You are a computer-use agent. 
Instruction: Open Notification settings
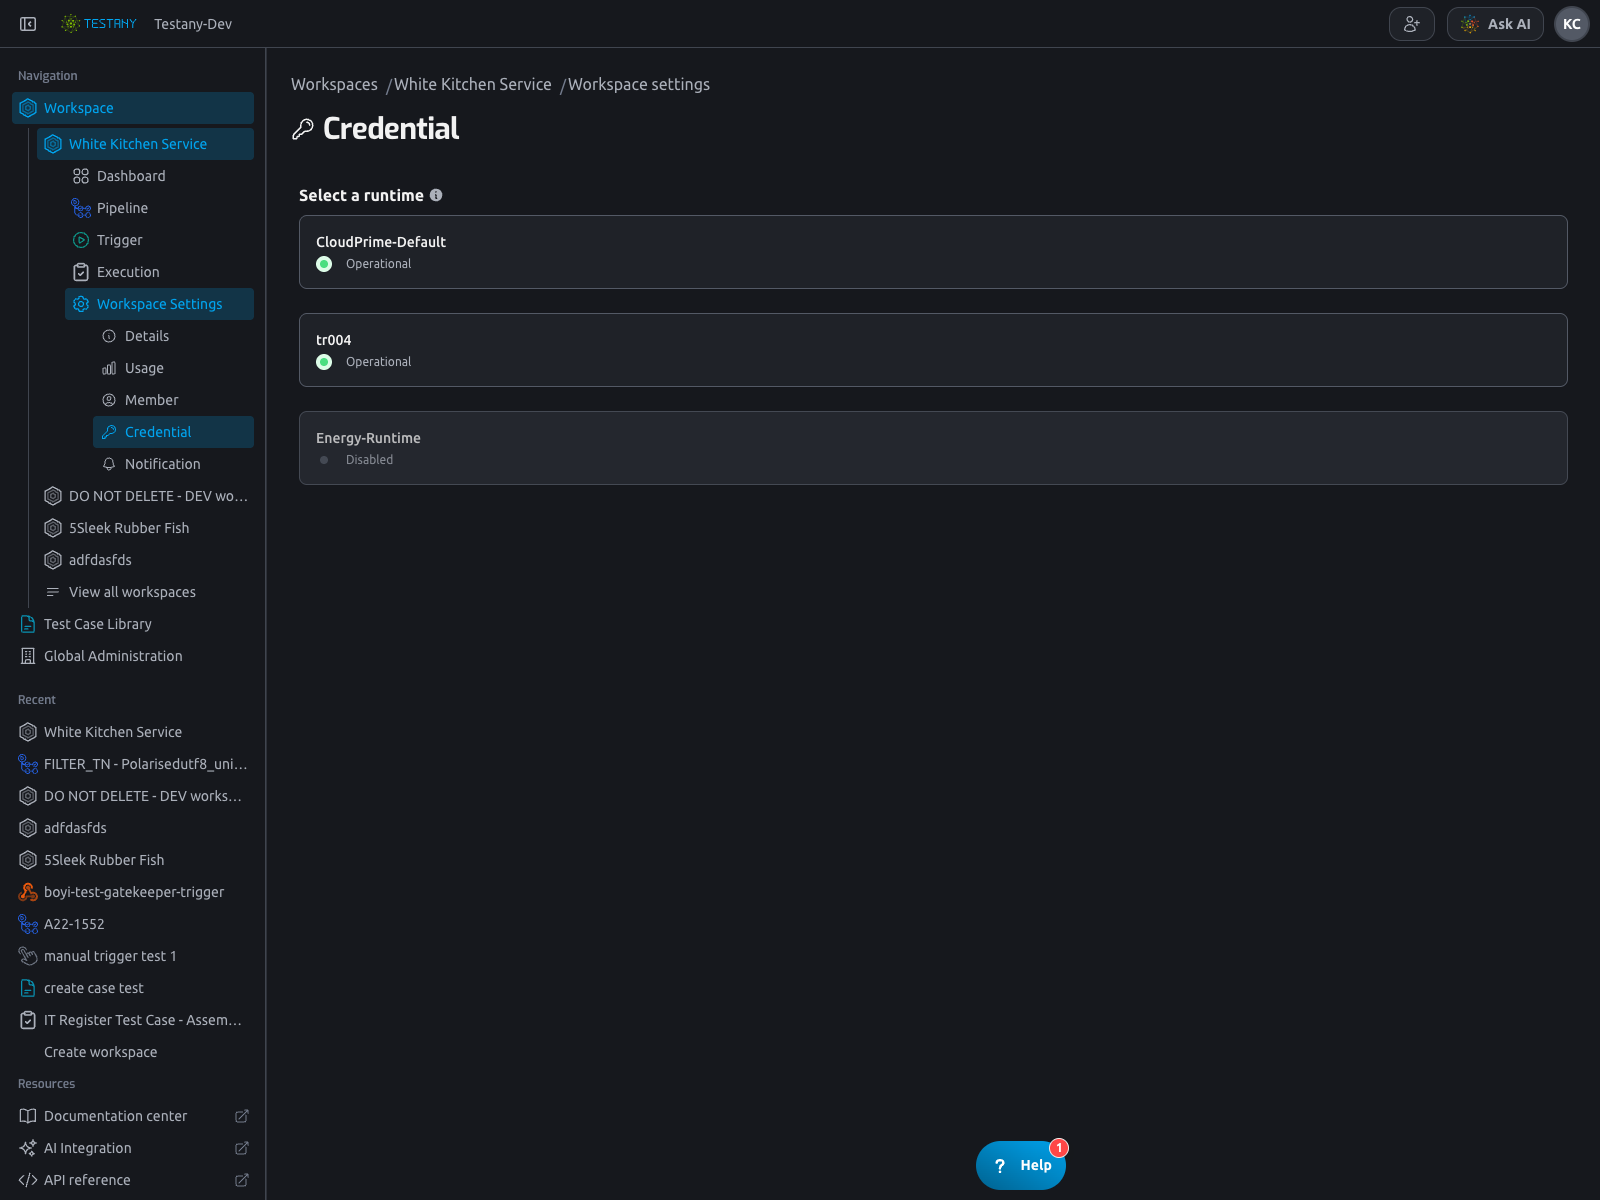(173, 464)
